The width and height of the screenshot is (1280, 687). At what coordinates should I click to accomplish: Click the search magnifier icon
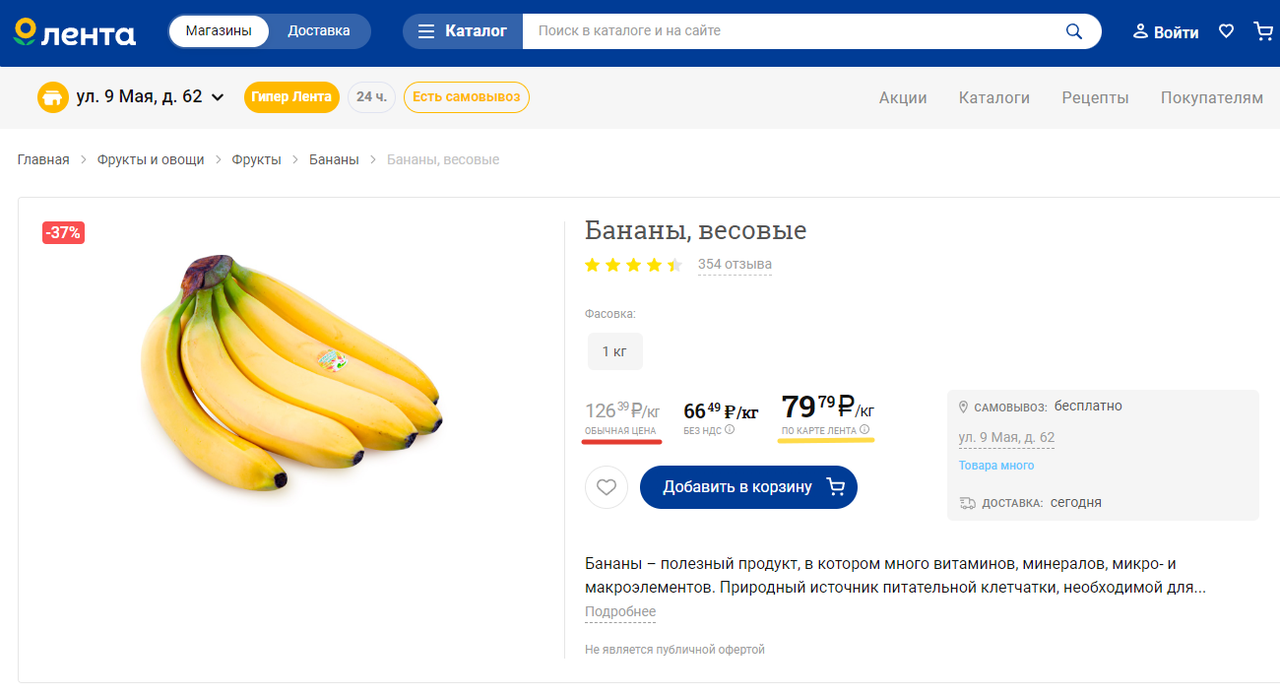coord(1074,31)
